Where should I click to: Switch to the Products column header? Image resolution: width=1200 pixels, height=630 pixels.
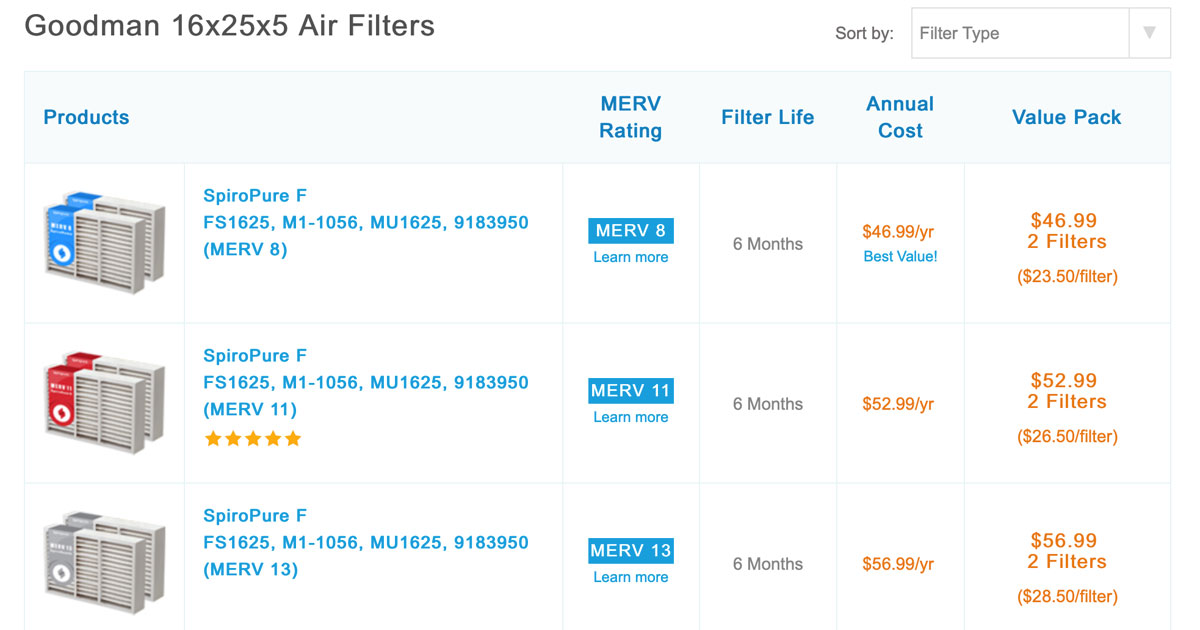[x=86, y=117]
